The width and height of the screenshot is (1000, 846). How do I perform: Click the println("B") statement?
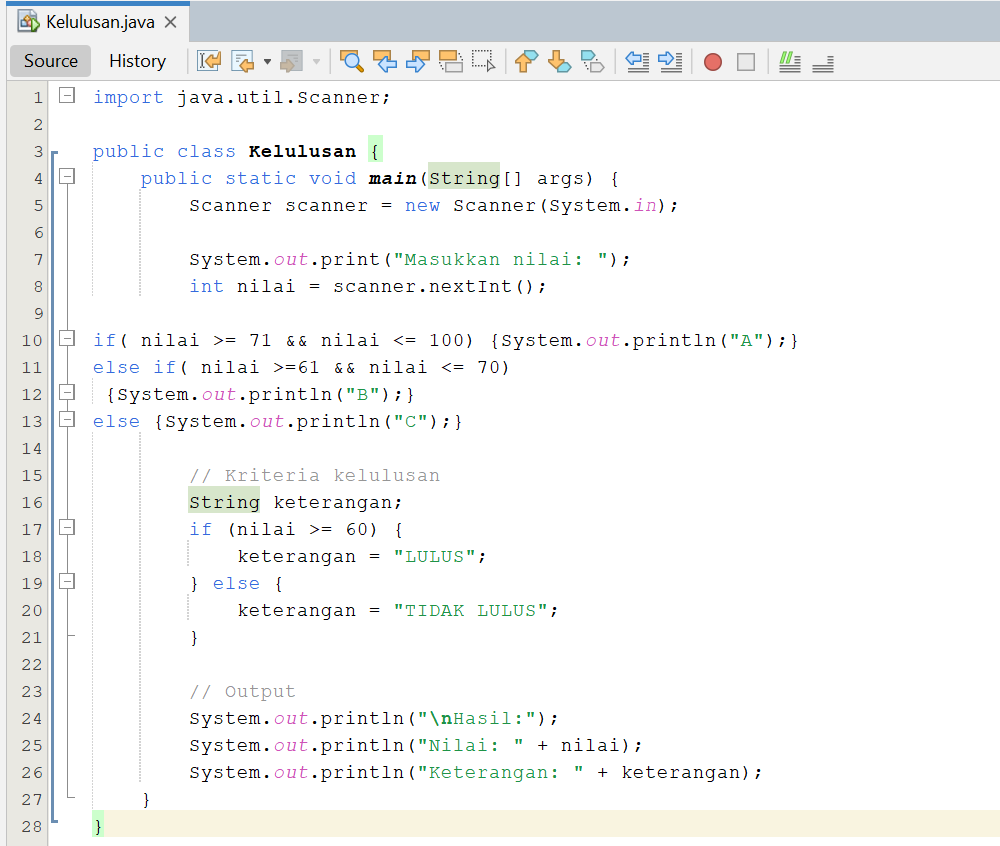pyautogui.click(x=260, y=395)
